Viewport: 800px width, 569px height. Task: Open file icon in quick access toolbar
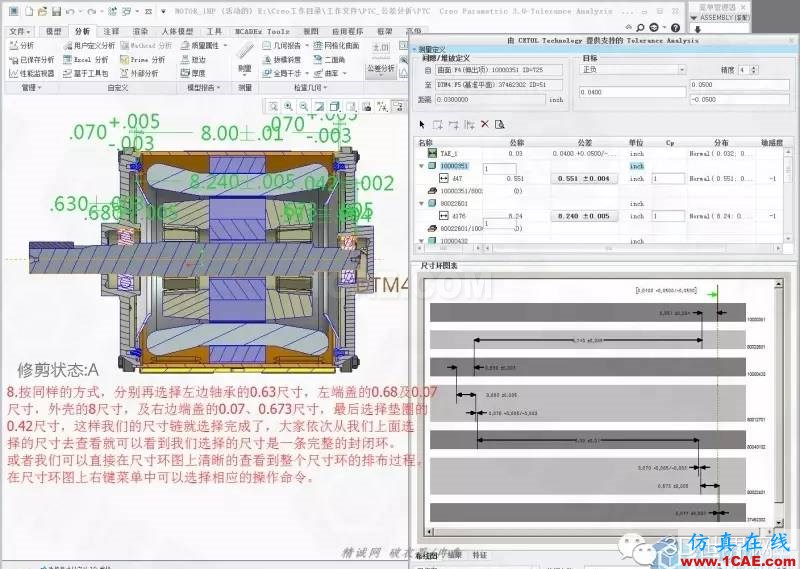(43, 11)
